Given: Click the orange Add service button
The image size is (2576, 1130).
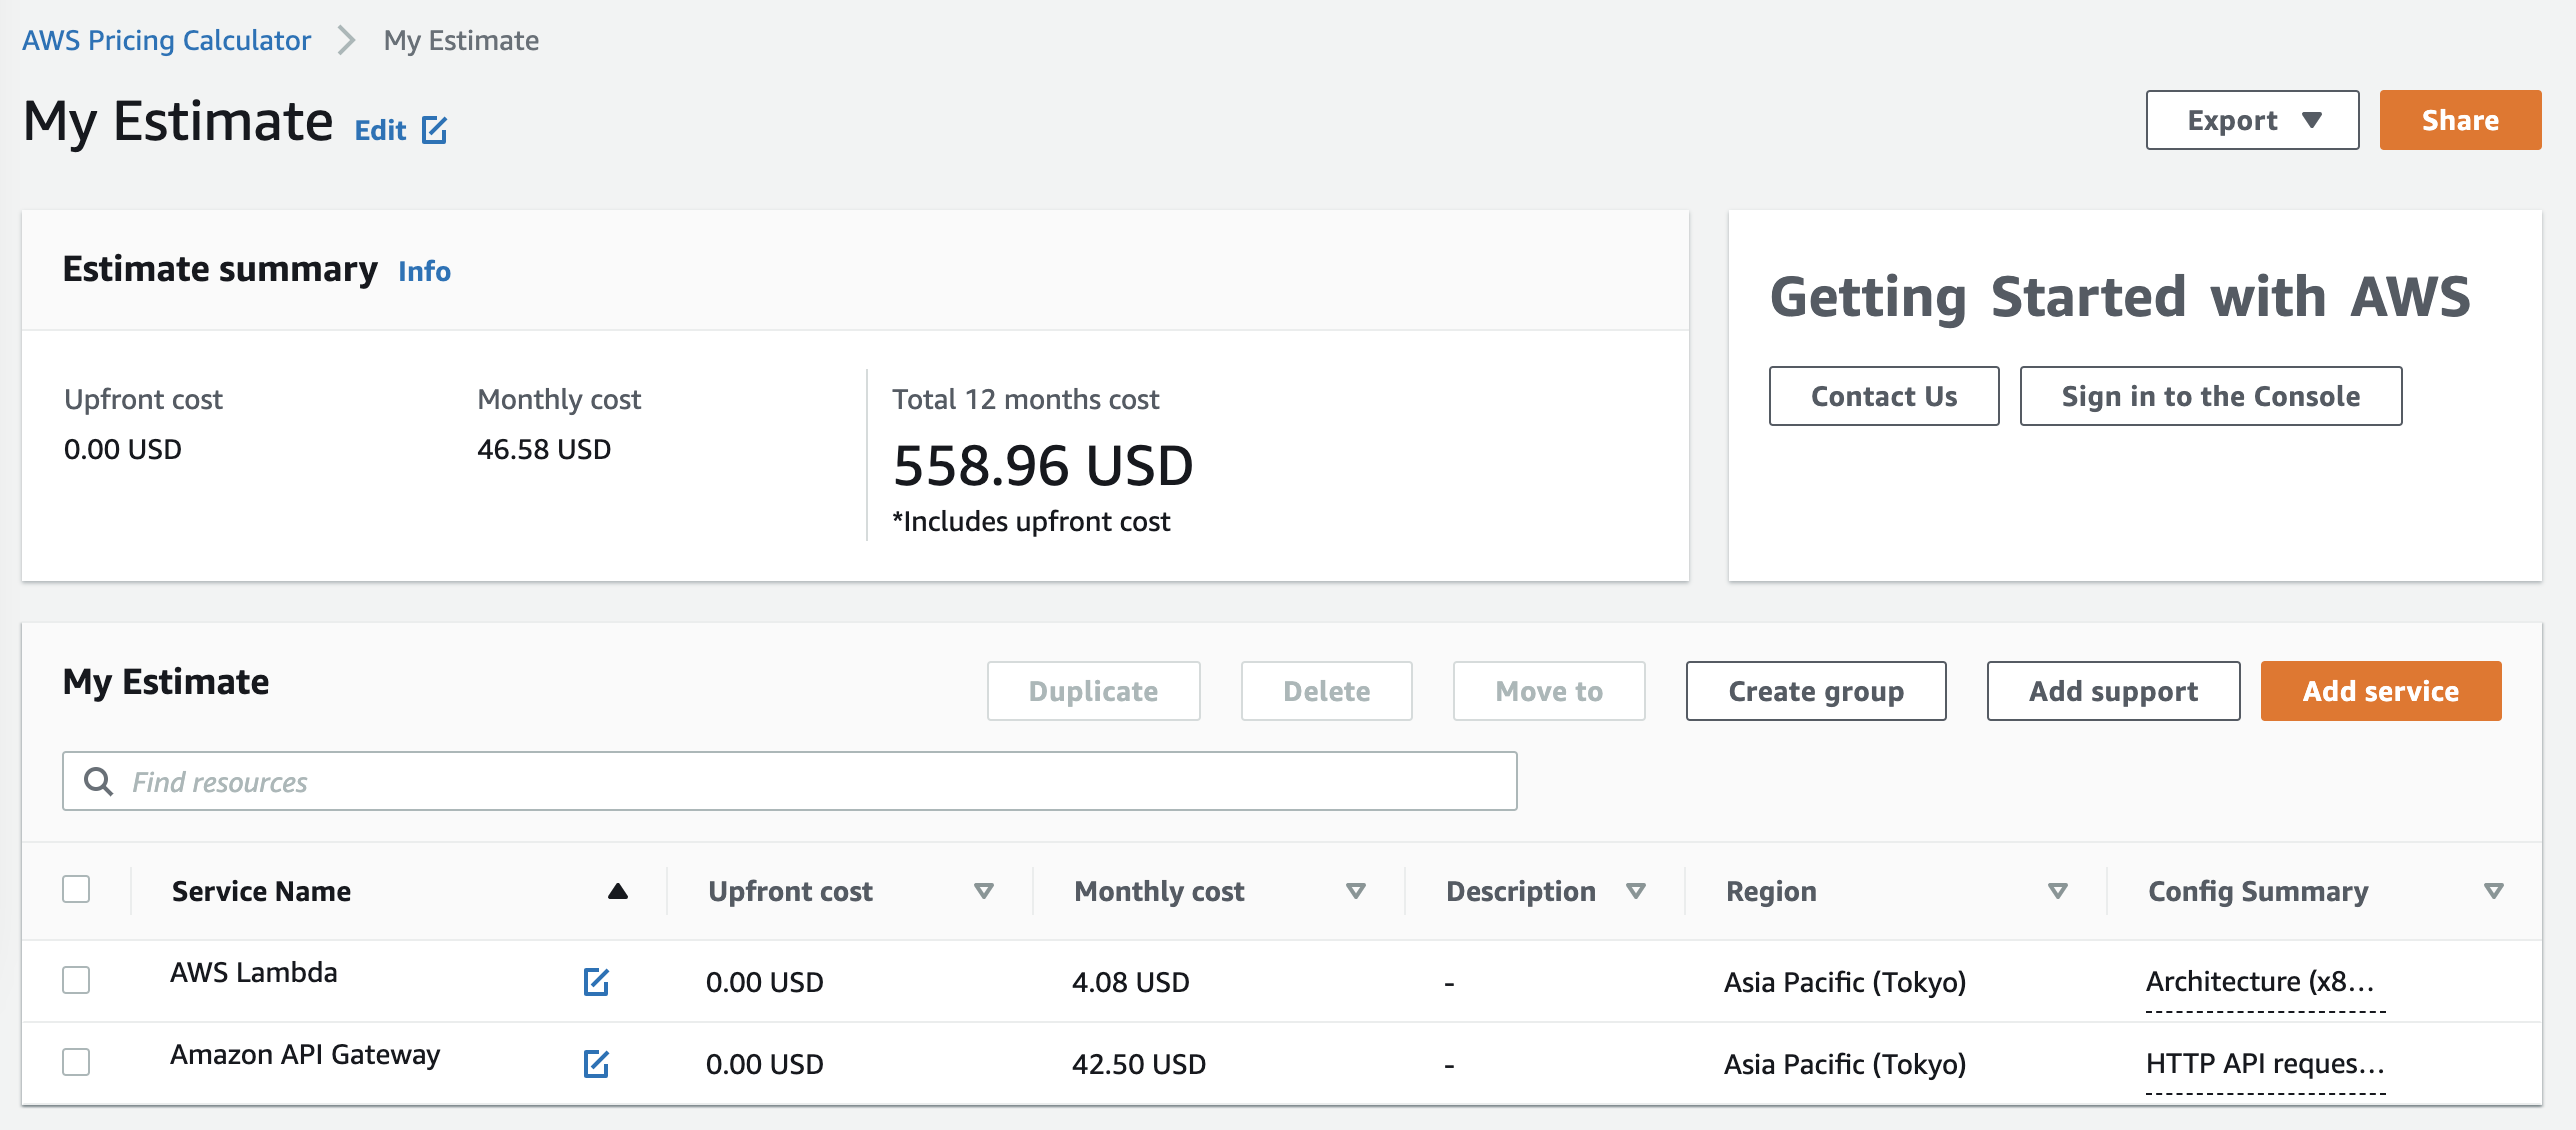Looking at the screenshot, I should (x=2381, y=691).
